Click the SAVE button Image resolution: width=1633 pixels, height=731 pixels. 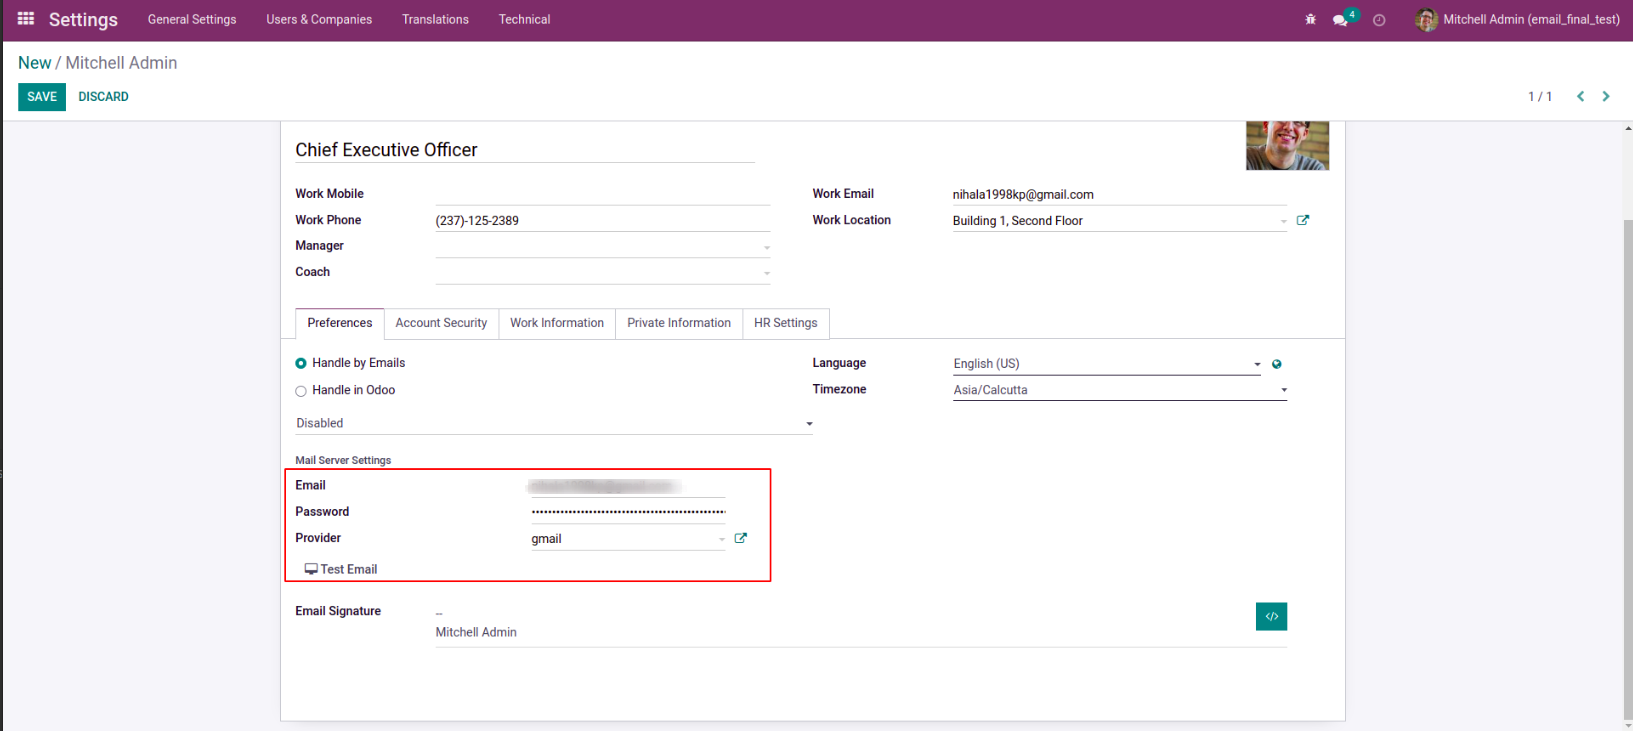coord(42,97)
